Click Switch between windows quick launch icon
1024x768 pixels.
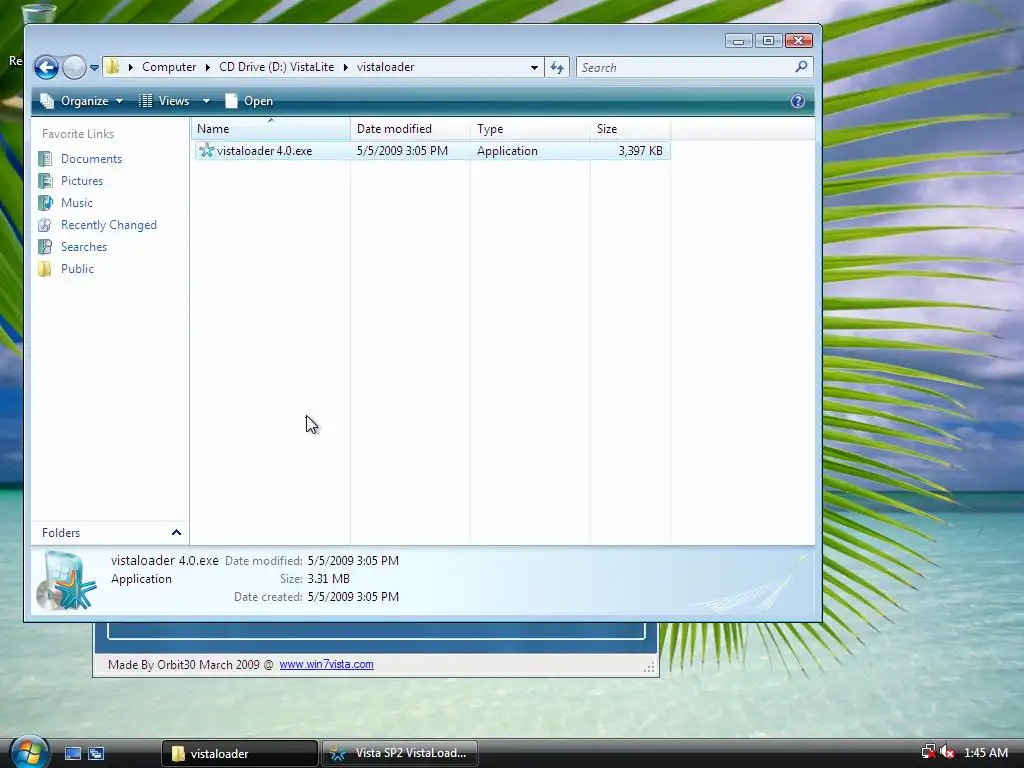(96, 754)
